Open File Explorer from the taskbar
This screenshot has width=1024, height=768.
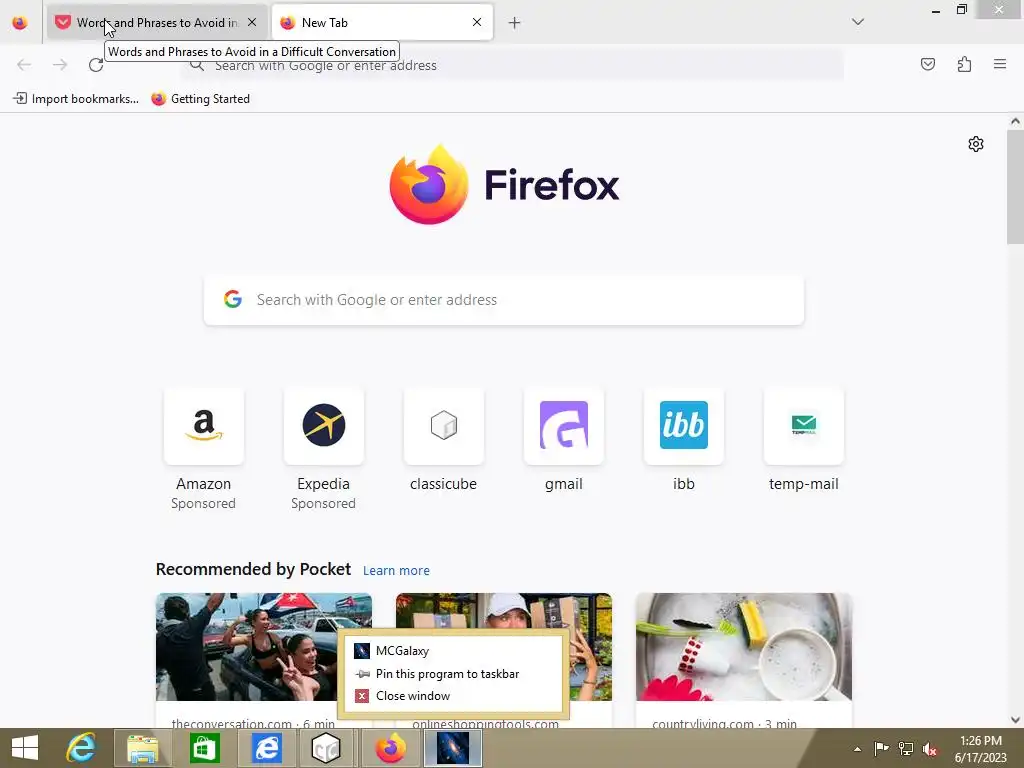(x=143, y=748)
